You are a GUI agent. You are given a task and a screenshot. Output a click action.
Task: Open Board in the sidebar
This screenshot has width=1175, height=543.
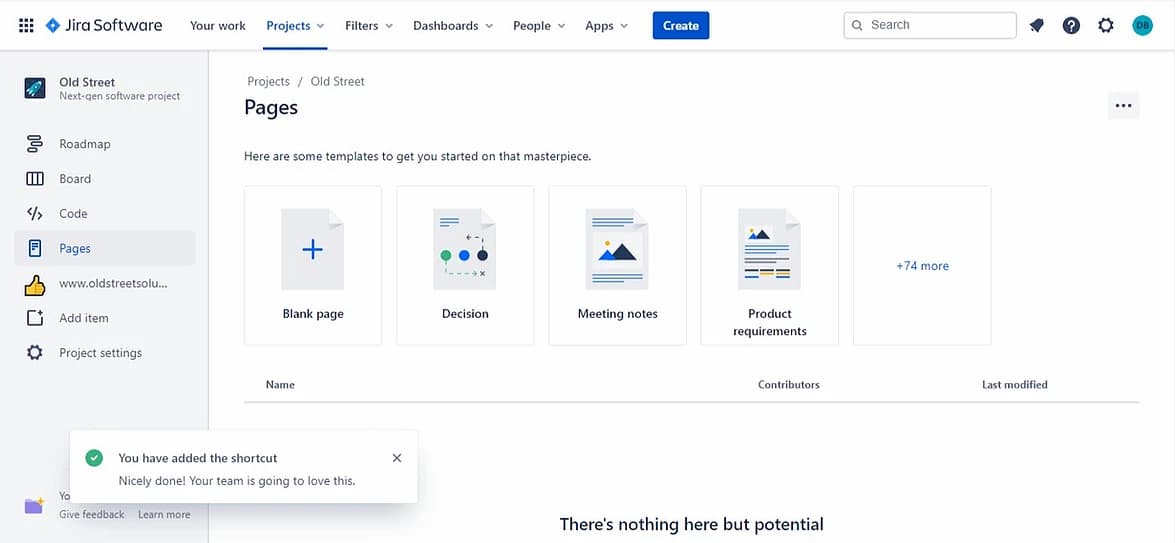(x=74, y=179)
